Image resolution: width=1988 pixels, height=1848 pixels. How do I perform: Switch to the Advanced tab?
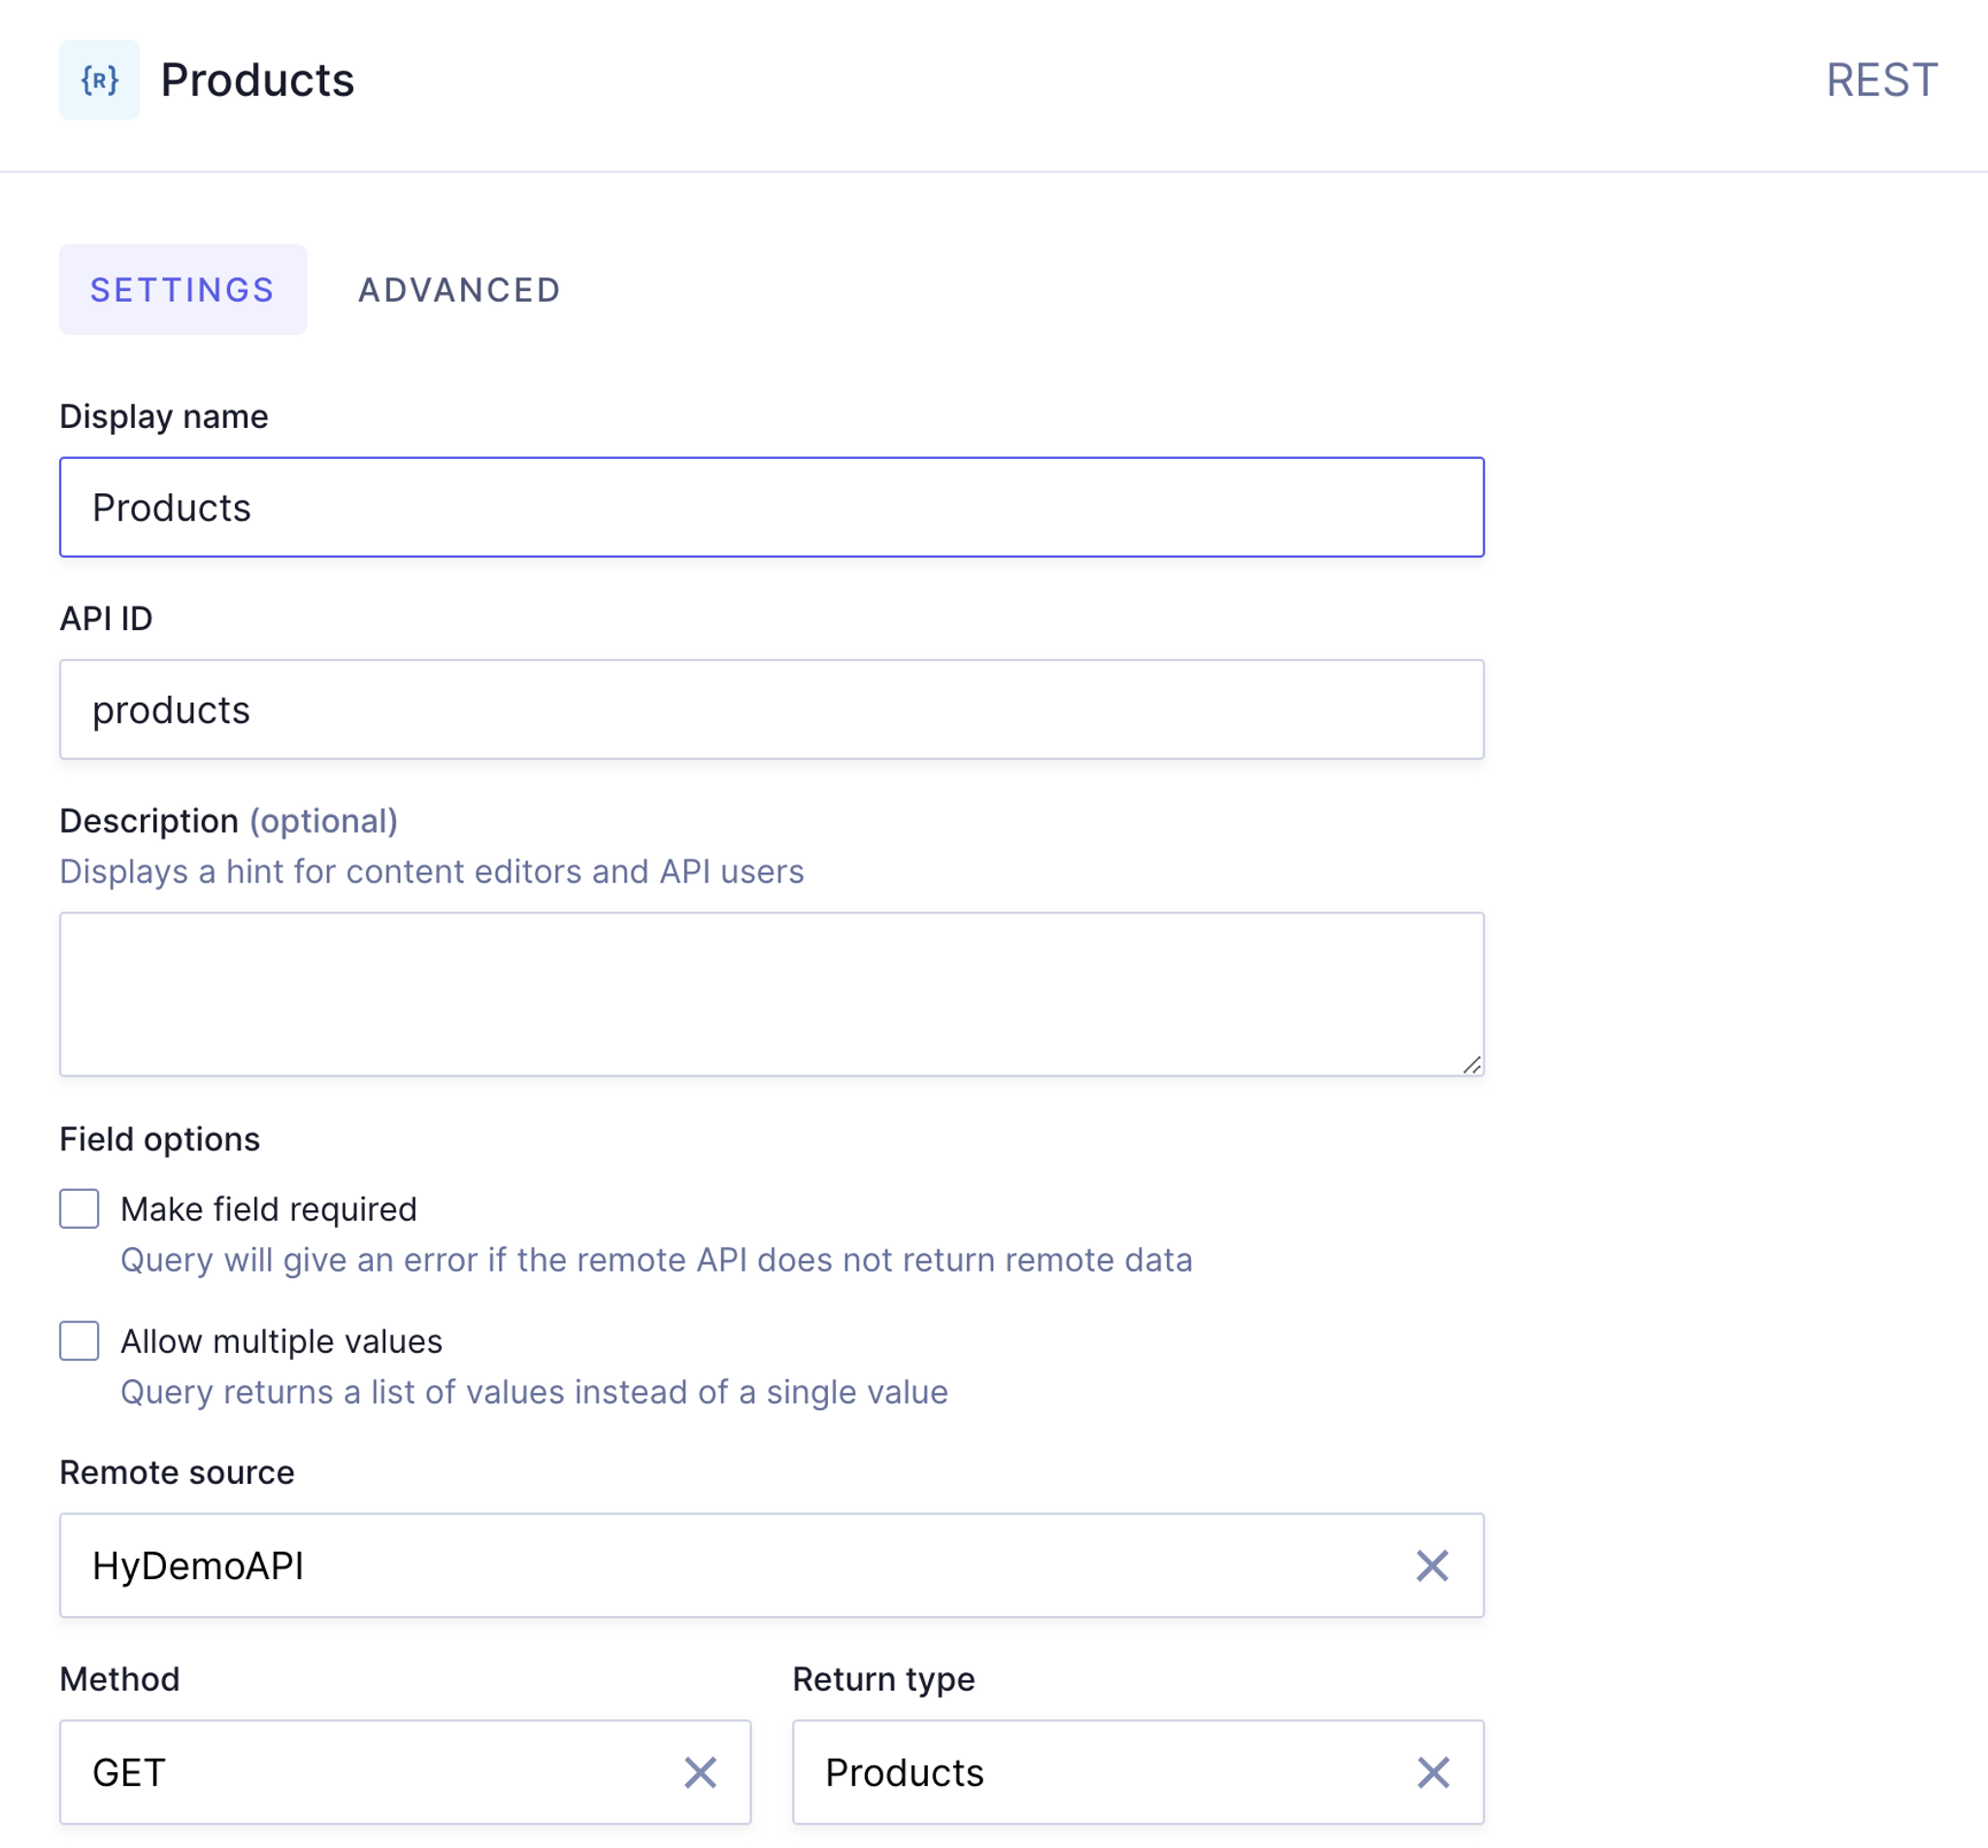460,290
